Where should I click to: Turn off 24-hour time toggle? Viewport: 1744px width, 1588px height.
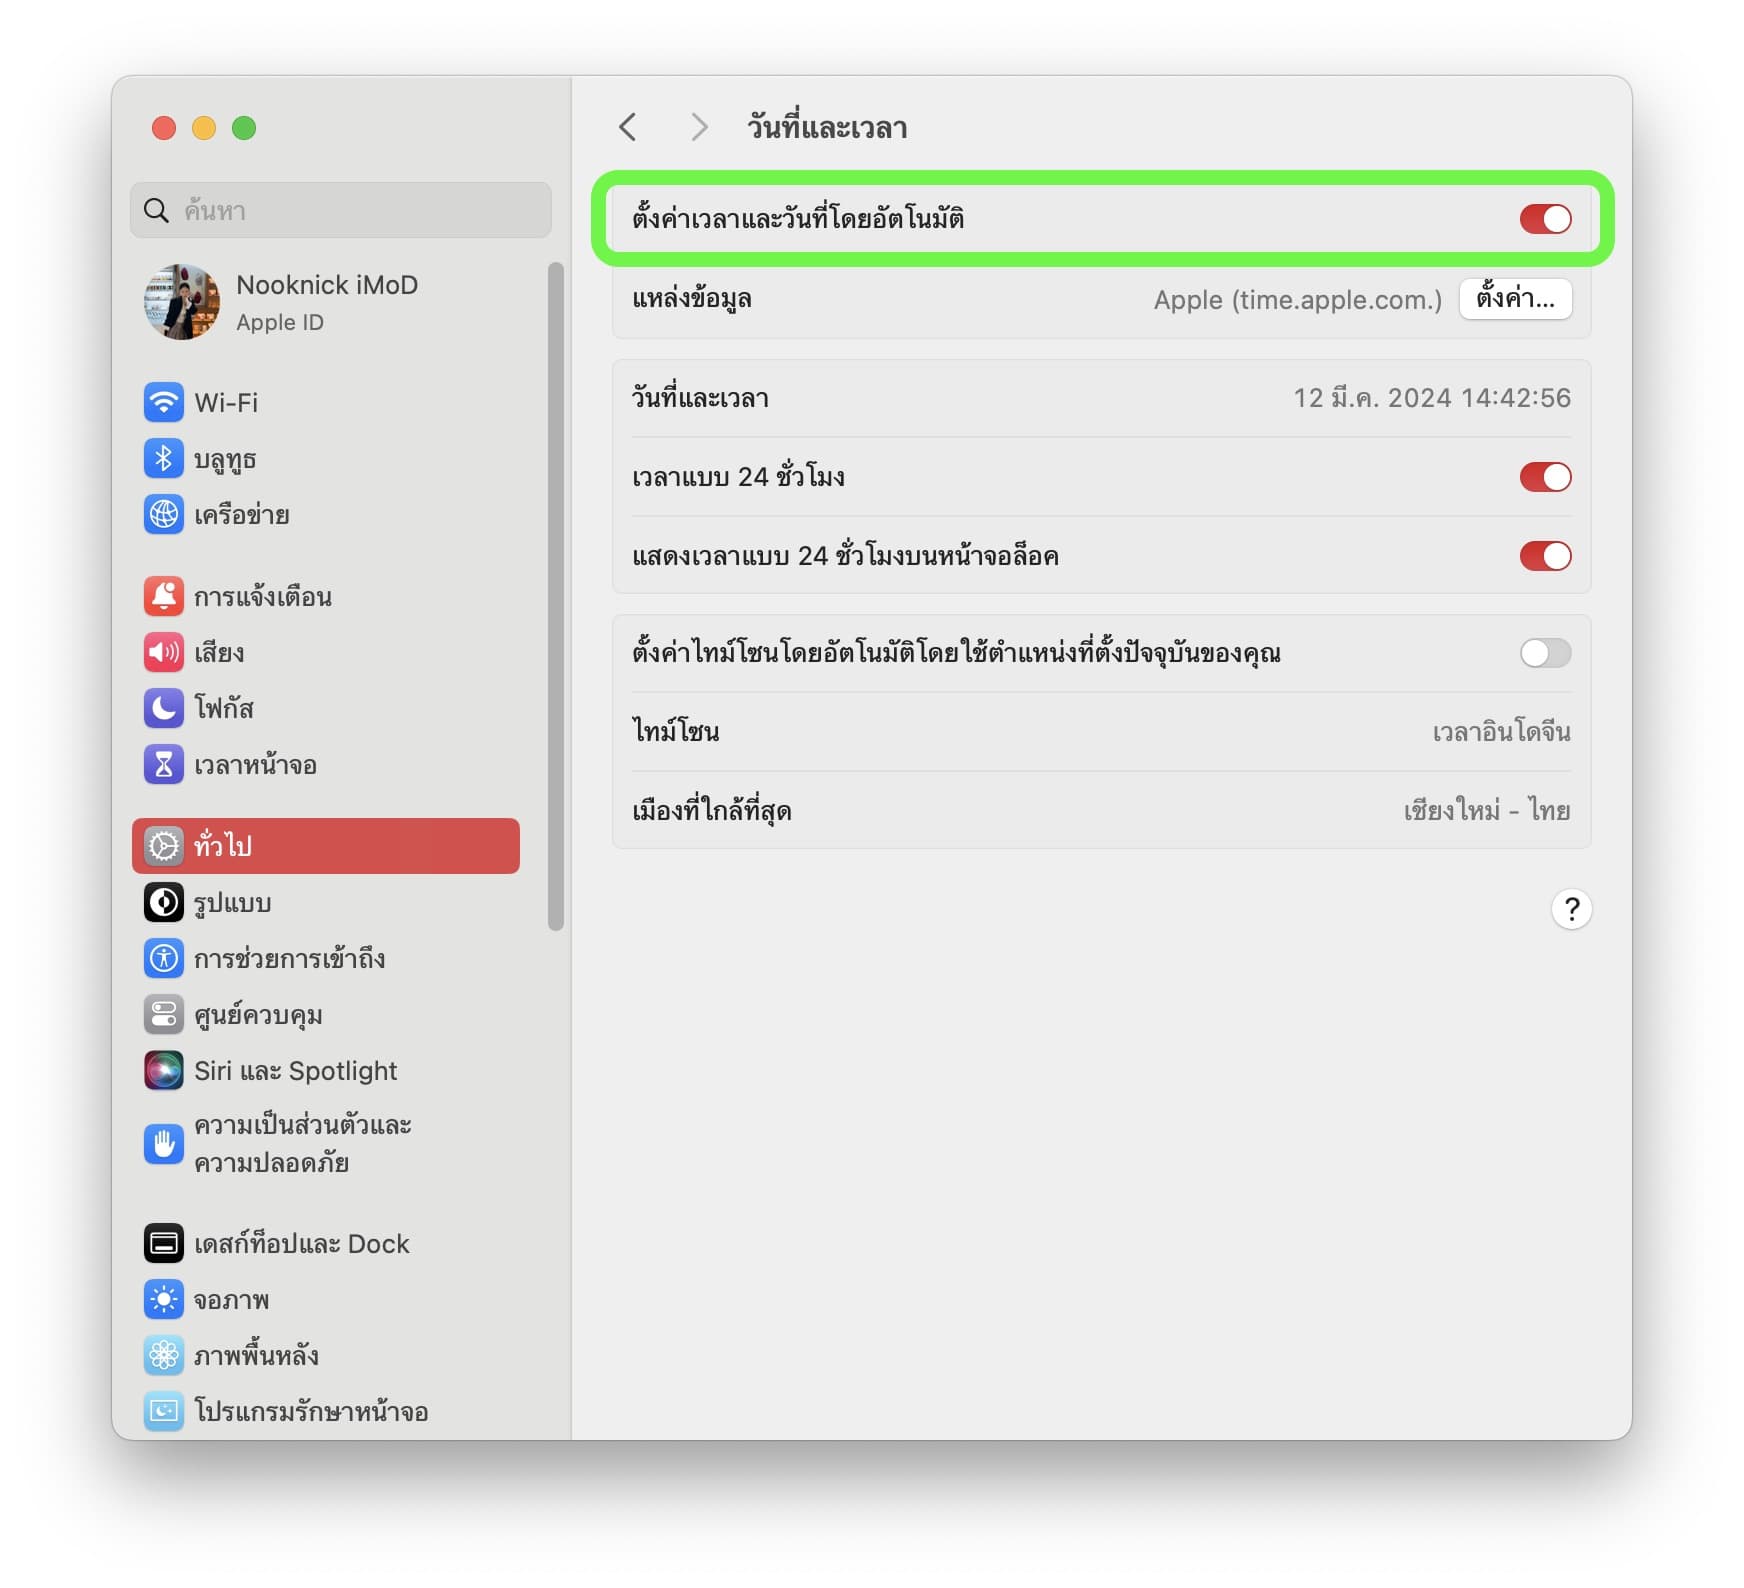1544,477
